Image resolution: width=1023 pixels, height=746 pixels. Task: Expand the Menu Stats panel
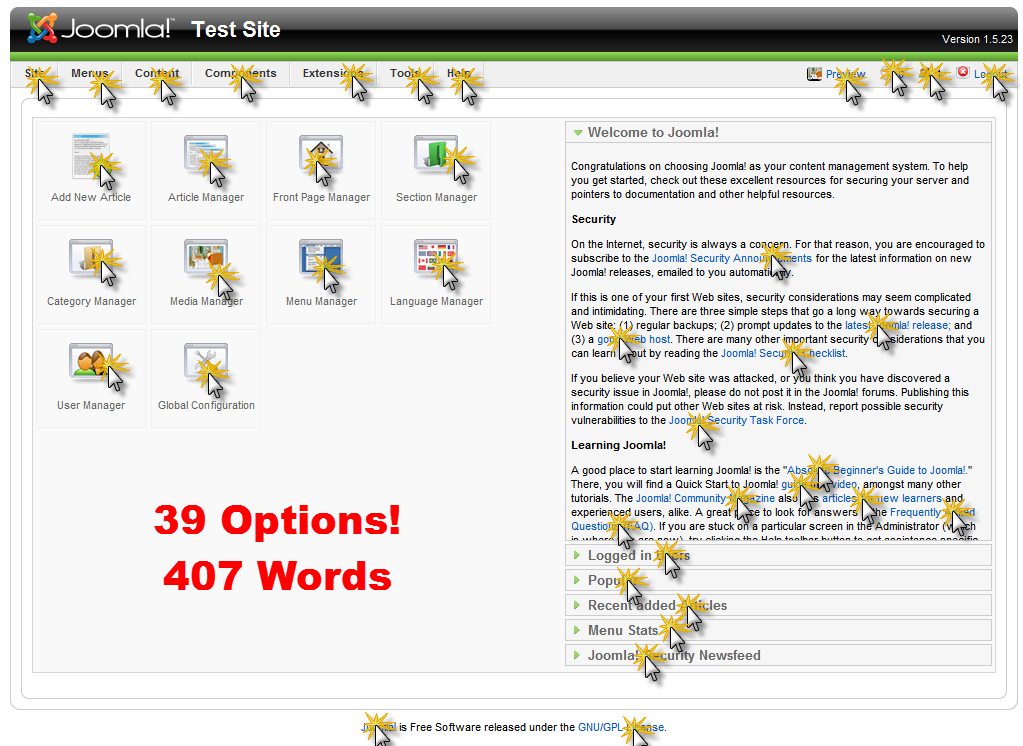point(778,630)
